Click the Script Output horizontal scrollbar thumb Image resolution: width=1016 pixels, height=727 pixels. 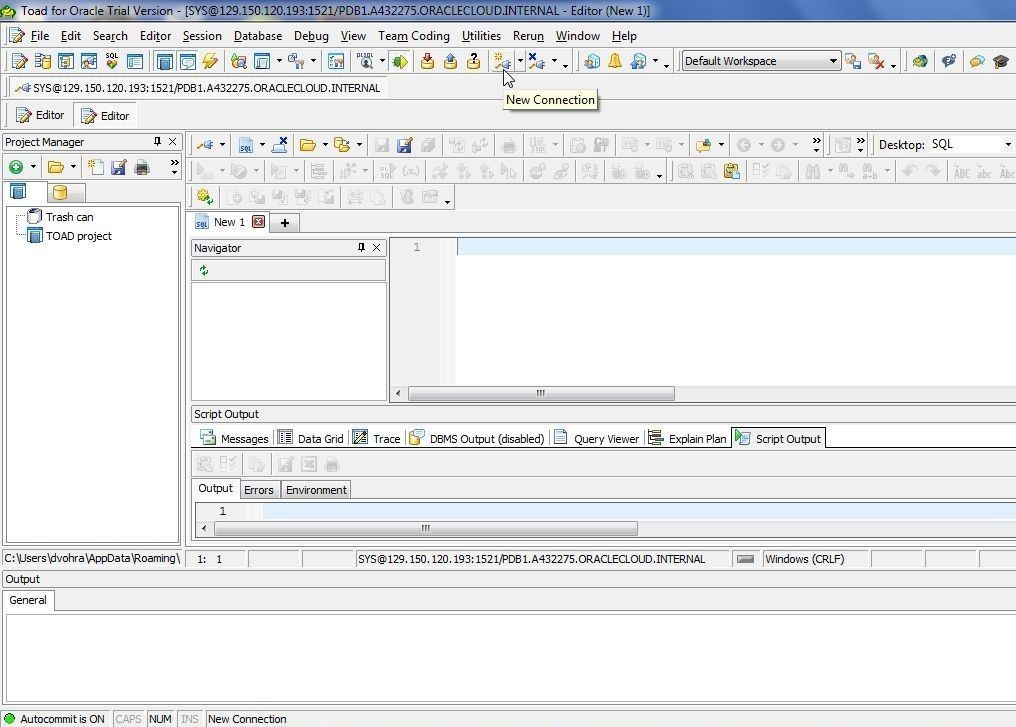(x=426, y=529)
